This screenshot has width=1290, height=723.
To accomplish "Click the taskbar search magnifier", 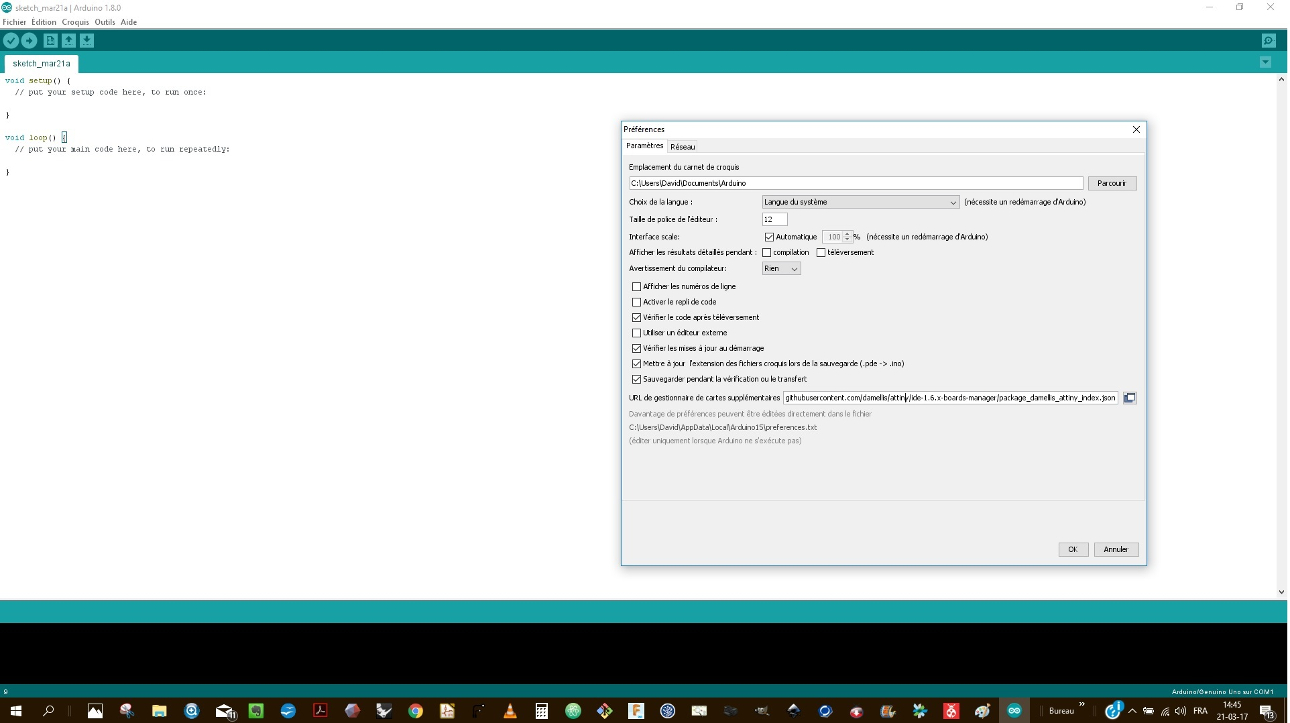I will [x=48, y=711].
